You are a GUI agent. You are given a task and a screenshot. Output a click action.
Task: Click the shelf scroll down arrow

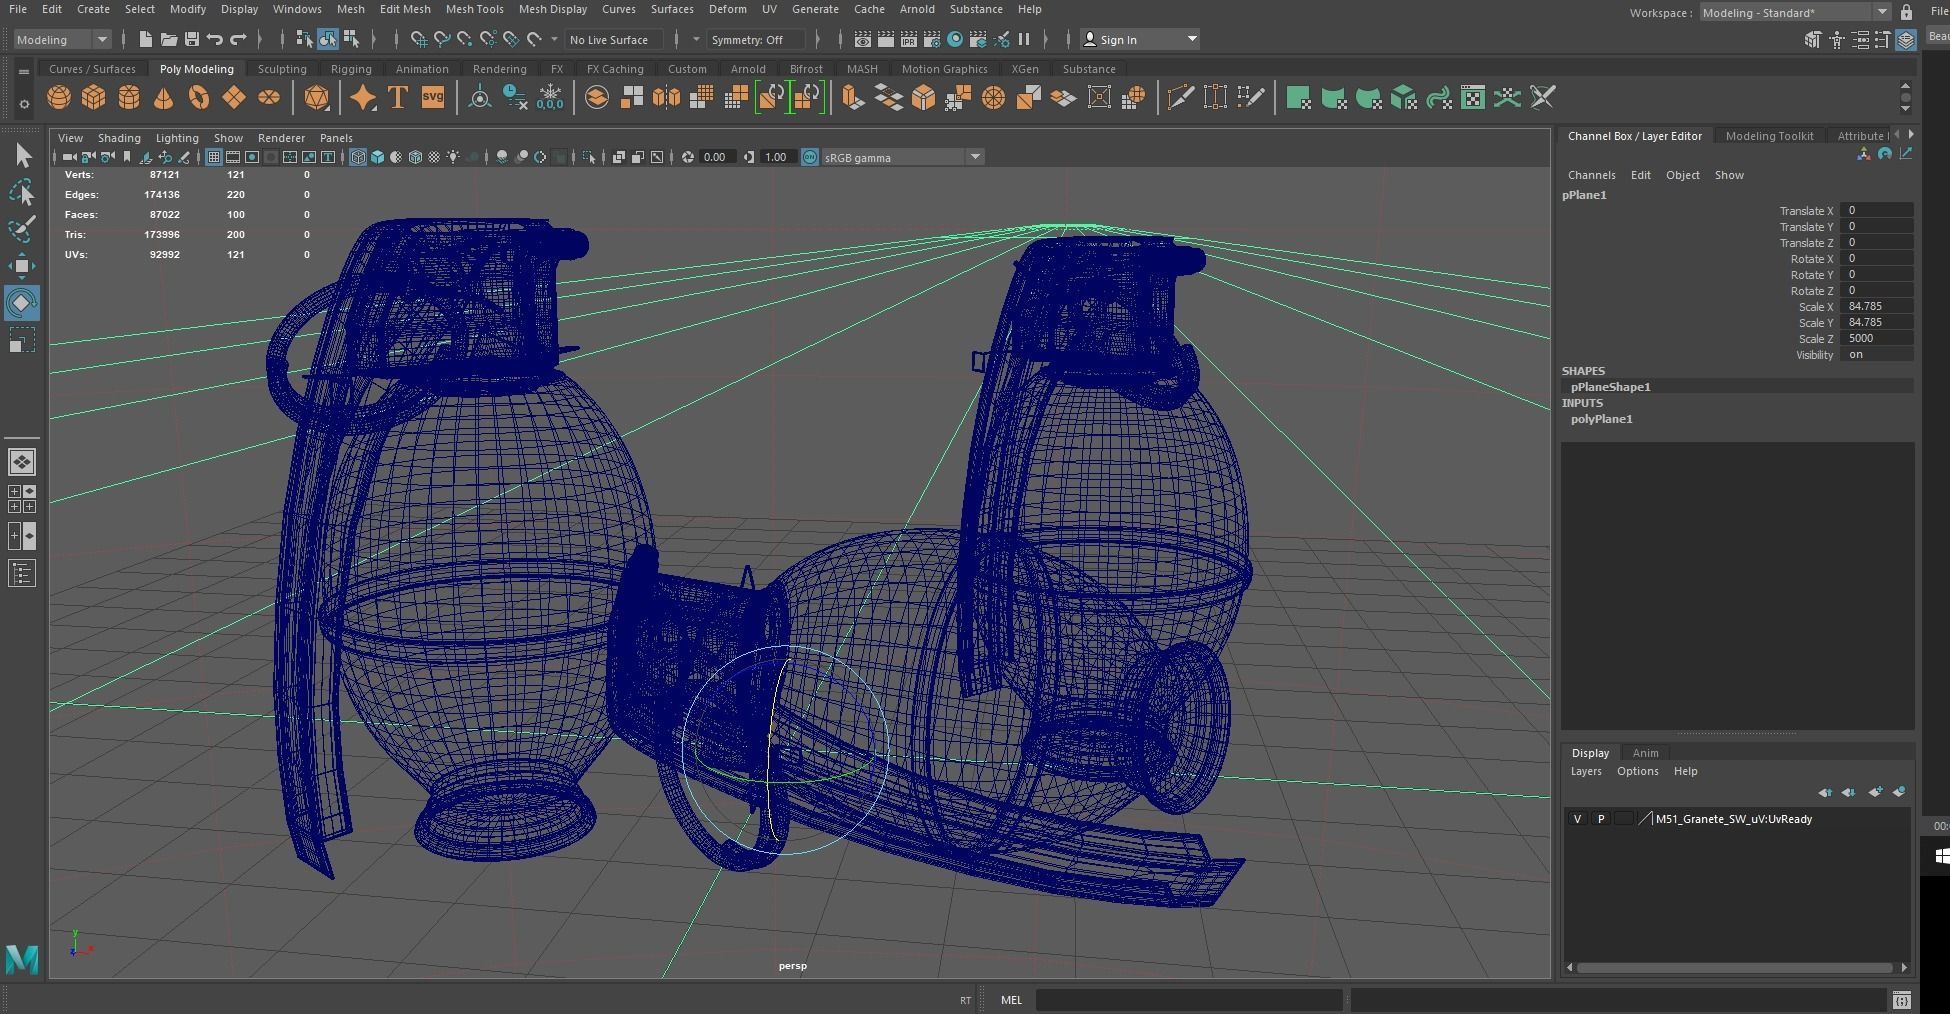point(1905,109)
